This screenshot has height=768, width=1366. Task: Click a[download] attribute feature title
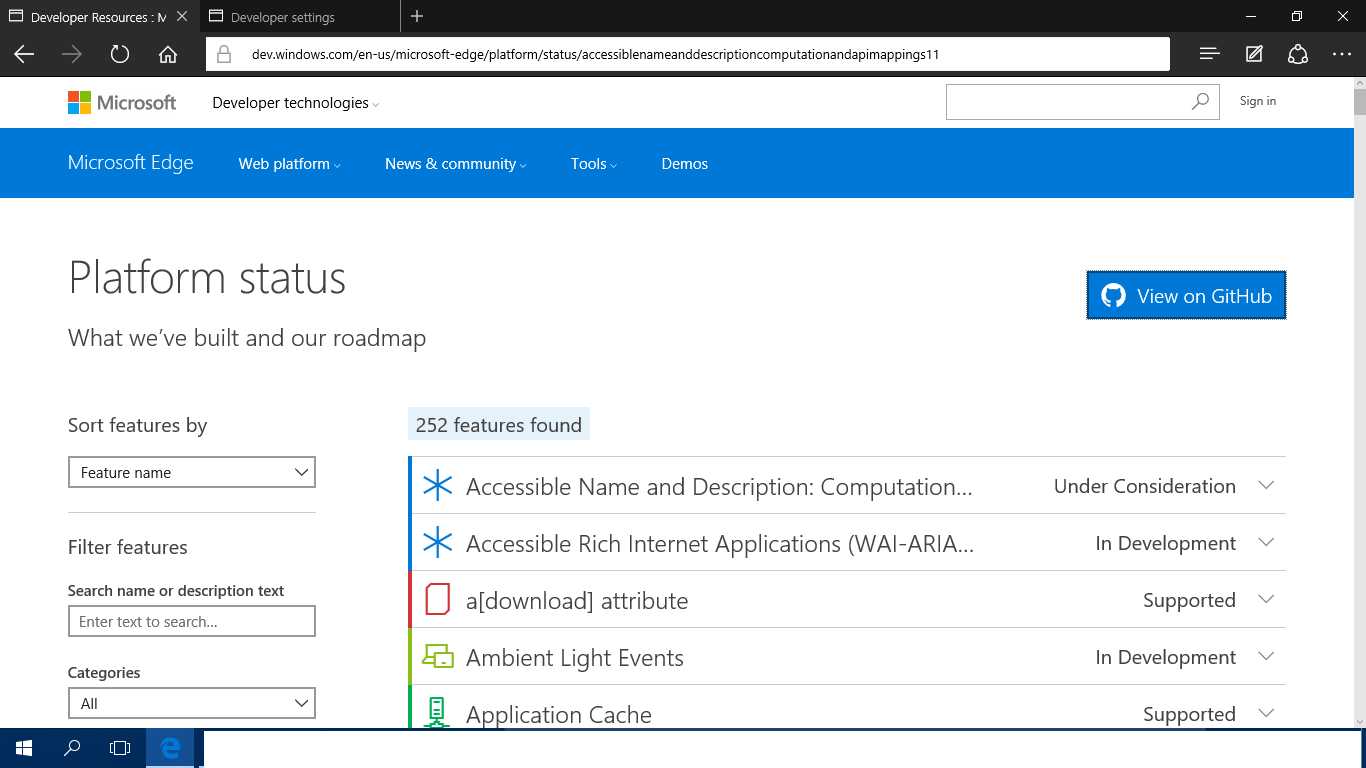577,601
